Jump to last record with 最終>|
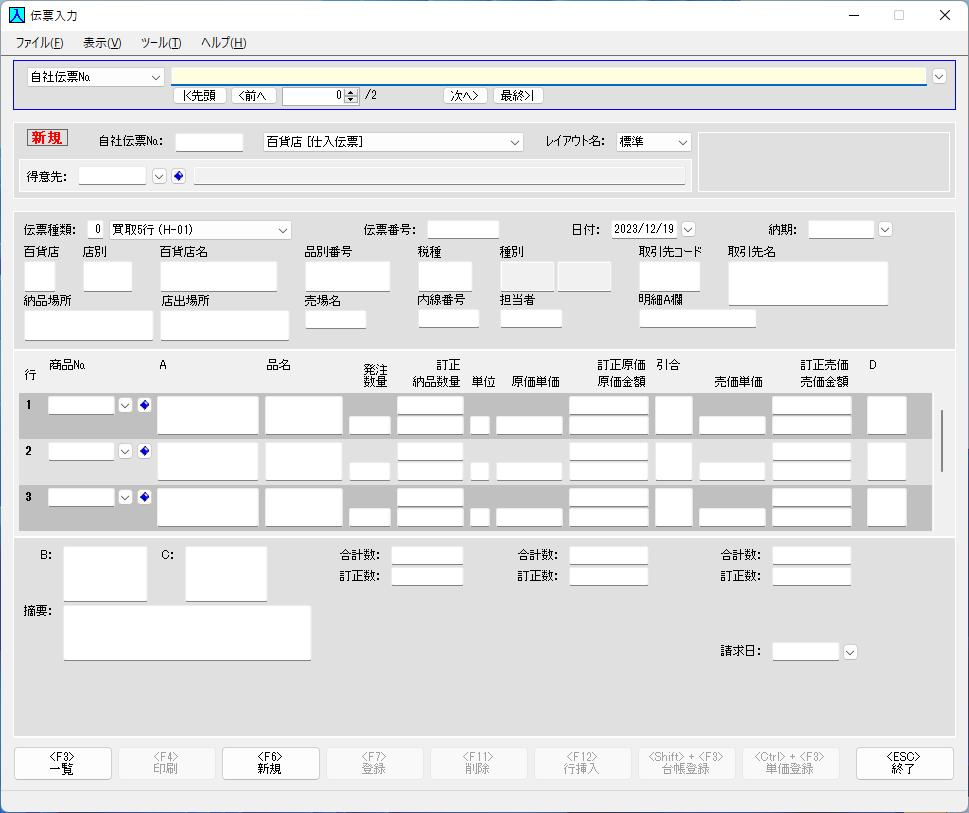The image size is (969, 813). [x=518, y=96]
